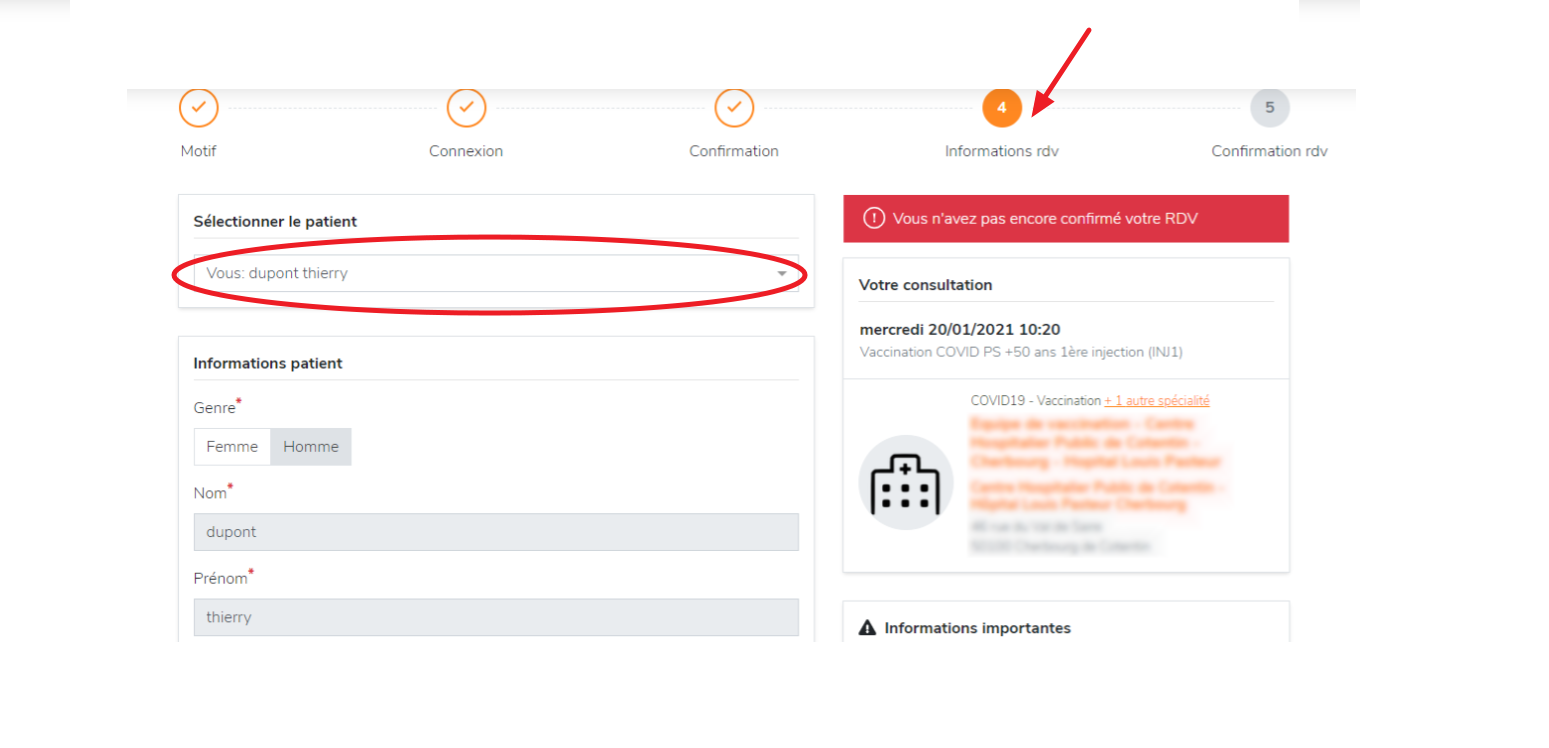
Task: Click the red unconfirmed RDV alert banner
Action: [x=1065, y=218]
